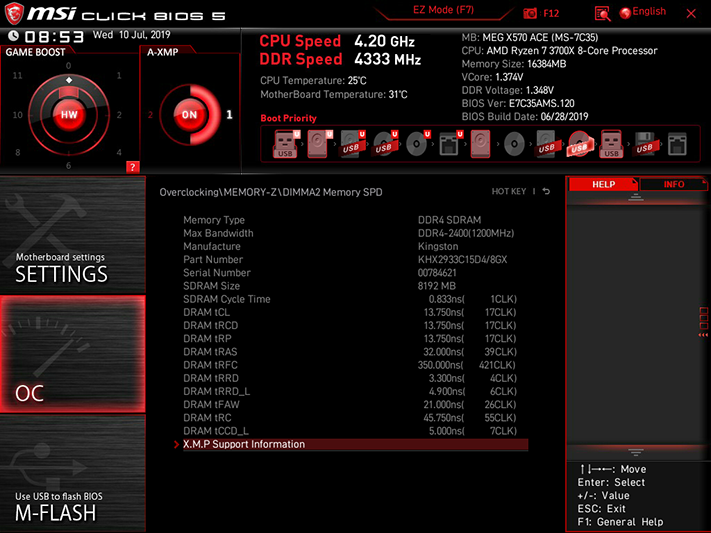Select the UEFI CD/DVD disc boot icon
Viewport: 711px width, 533px height.
pyautogui.click(x=417, y=144)
